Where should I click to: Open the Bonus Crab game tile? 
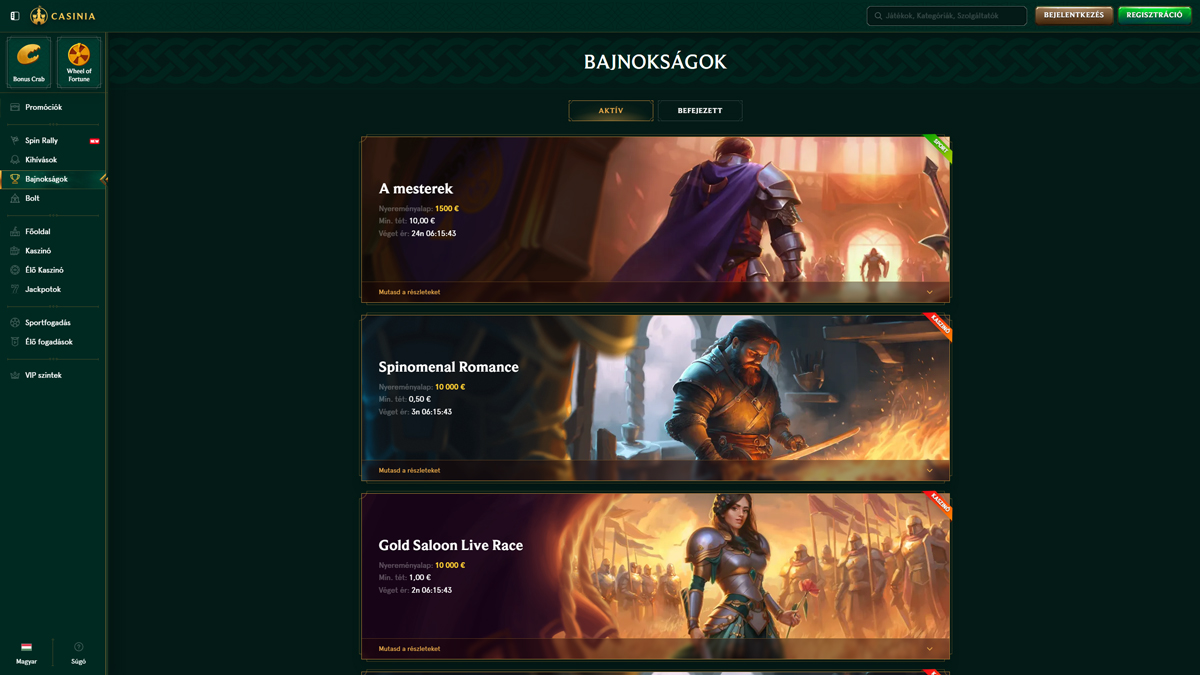28,62
